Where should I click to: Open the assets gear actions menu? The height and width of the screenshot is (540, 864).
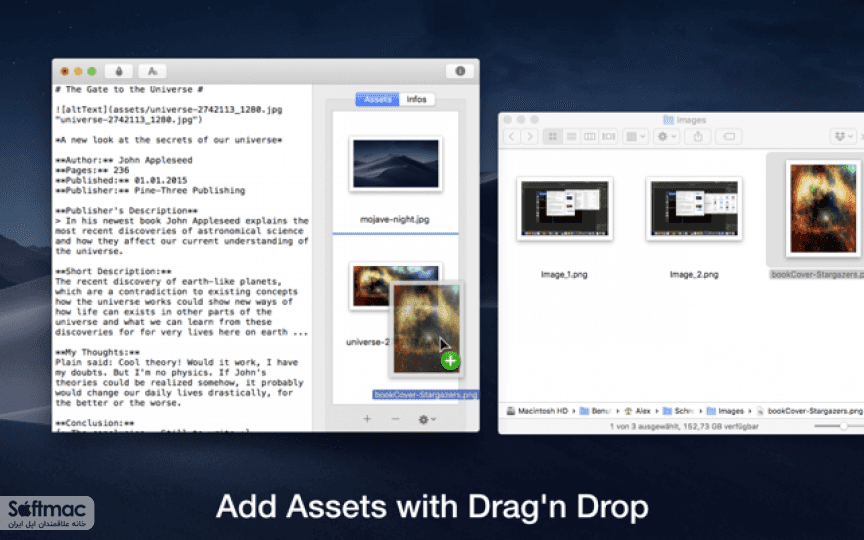pyautogui.click(x=426, y=419)
